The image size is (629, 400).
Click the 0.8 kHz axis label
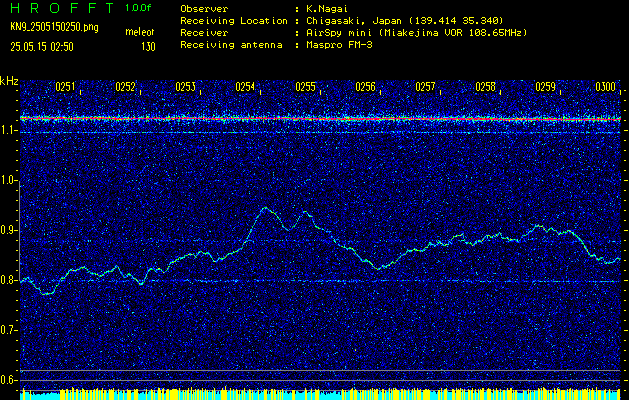click(8, 280)
